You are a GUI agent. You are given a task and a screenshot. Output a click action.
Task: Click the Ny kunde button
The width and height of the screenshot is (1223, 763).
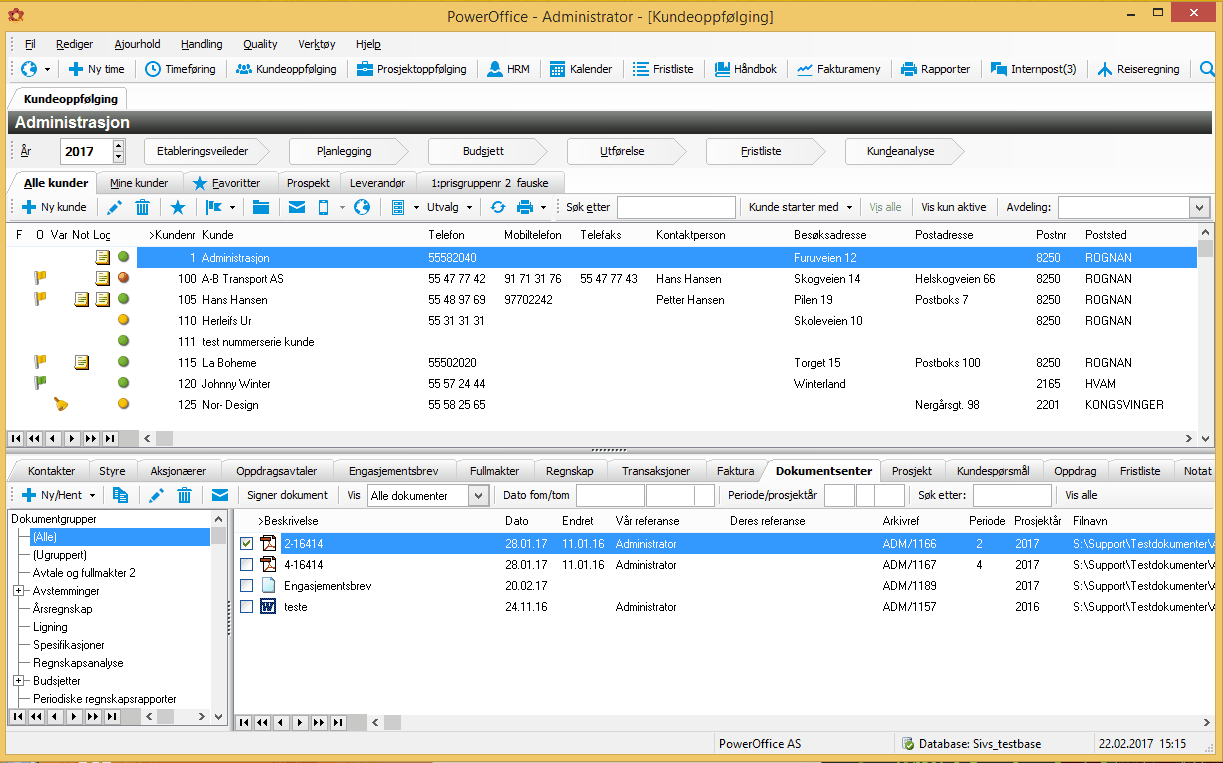pyautogui.click(x=54, y=207)
